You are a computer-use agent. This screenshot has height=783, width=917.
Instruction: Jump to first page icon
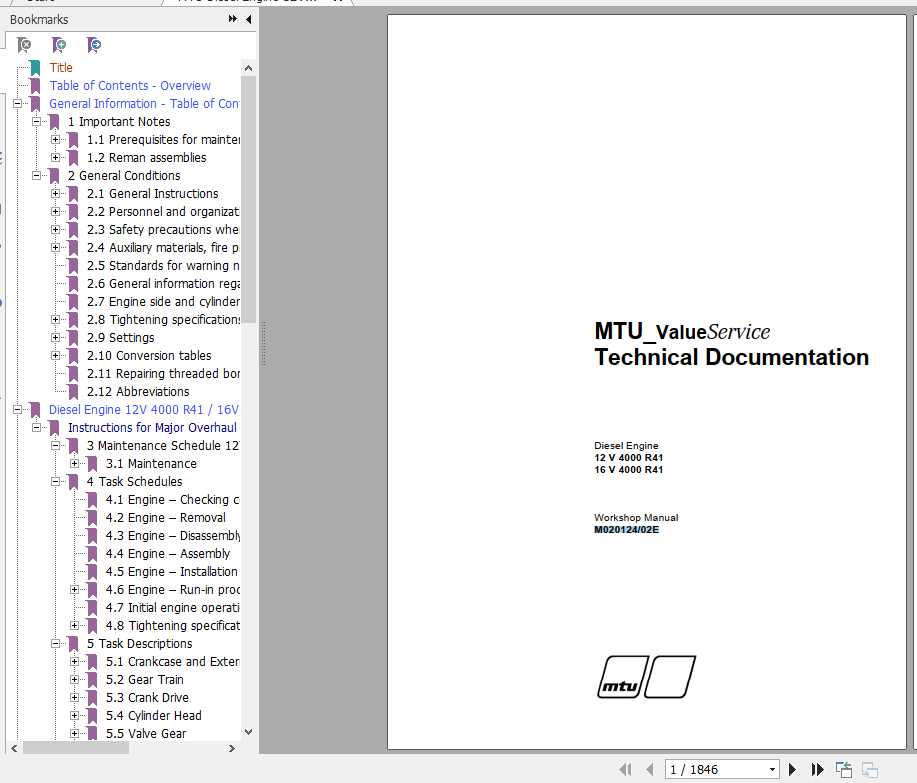pyautogui.click(x=626, y=769)
